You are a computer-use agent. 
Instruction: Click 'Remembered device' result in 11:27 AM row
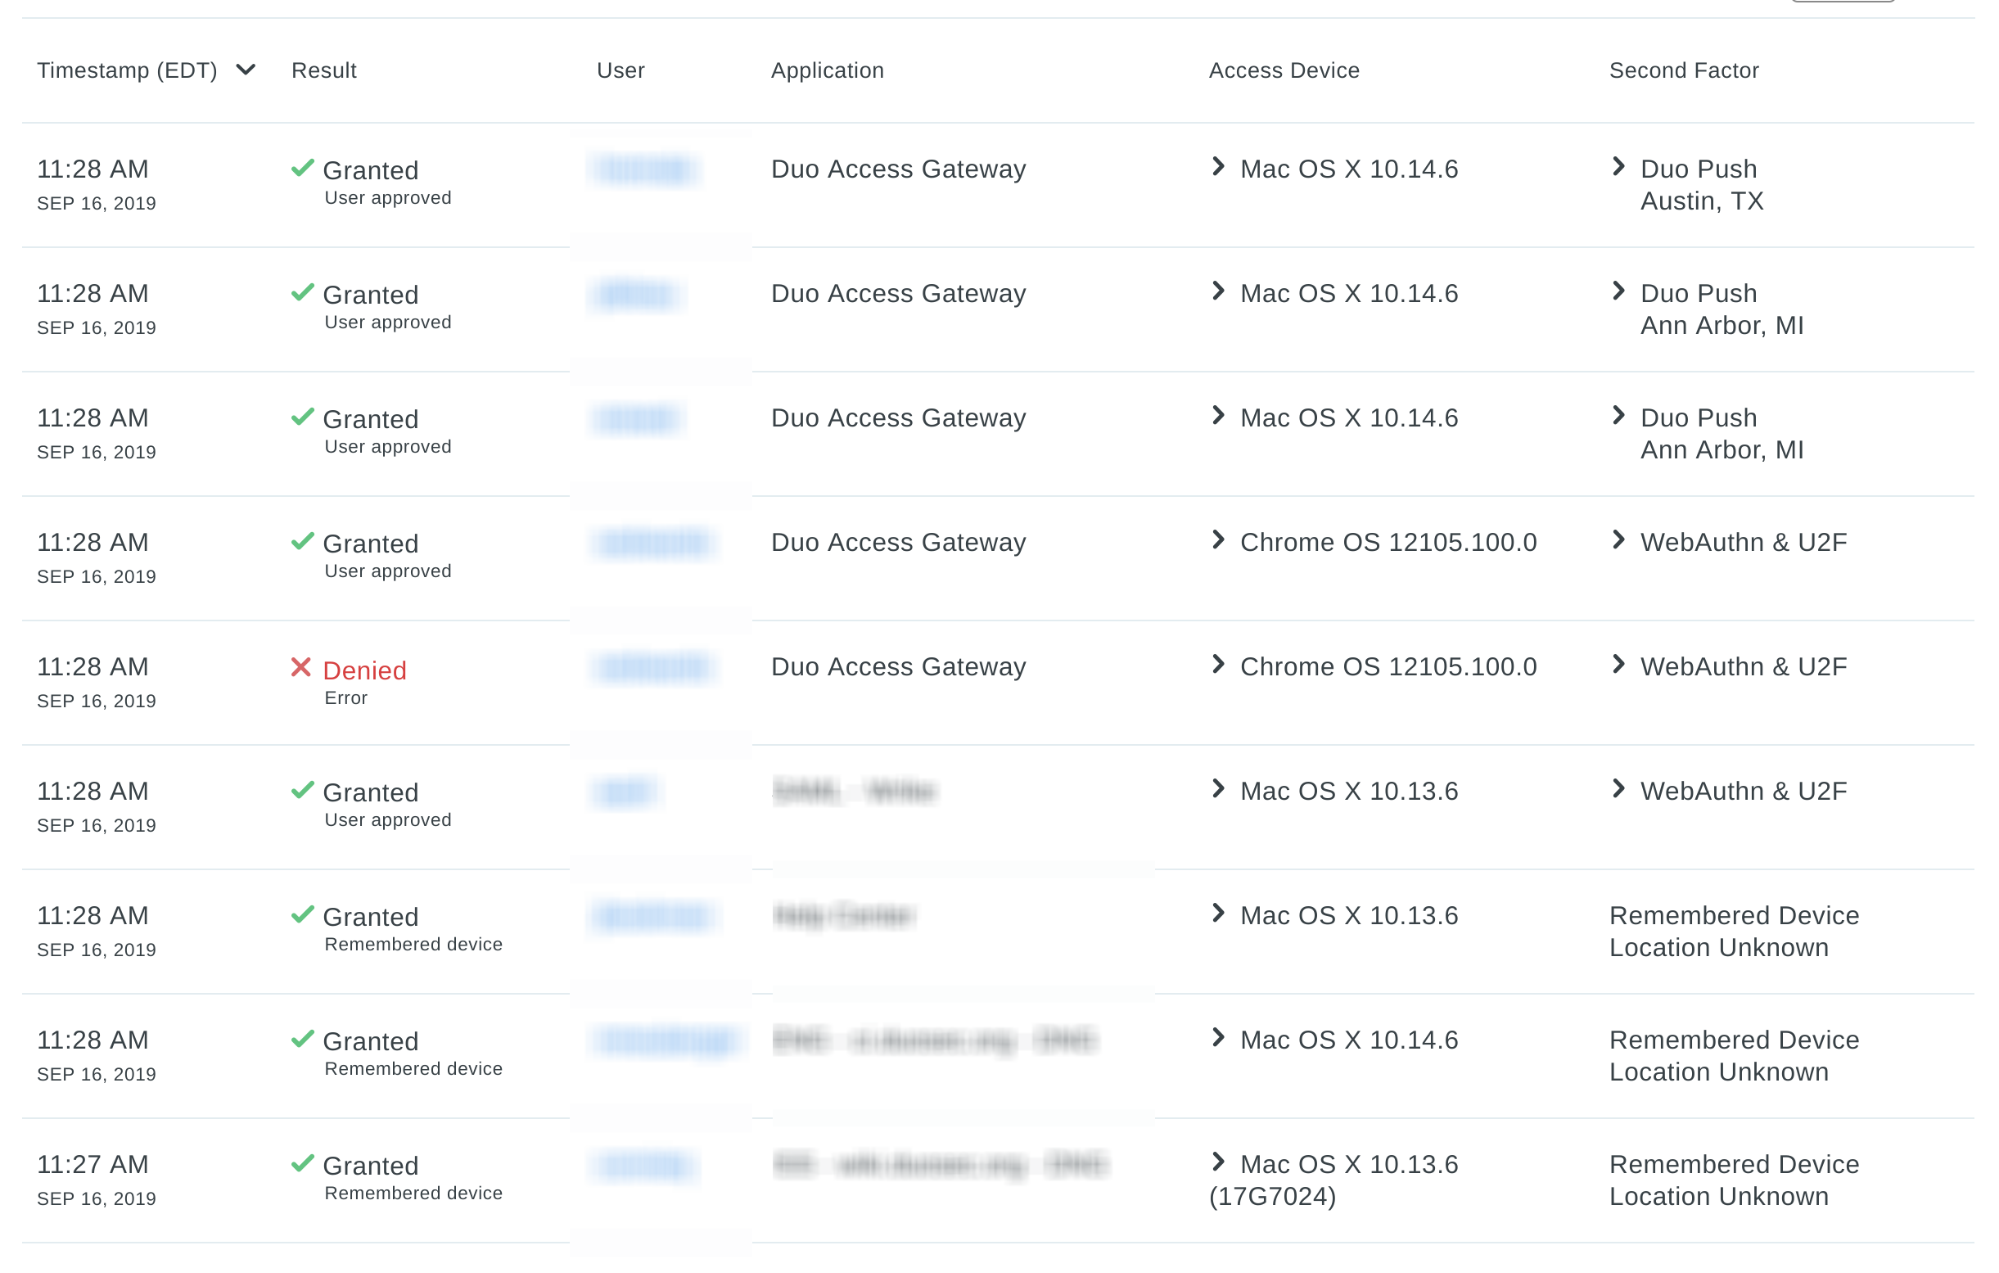[x=413, y=1193]
